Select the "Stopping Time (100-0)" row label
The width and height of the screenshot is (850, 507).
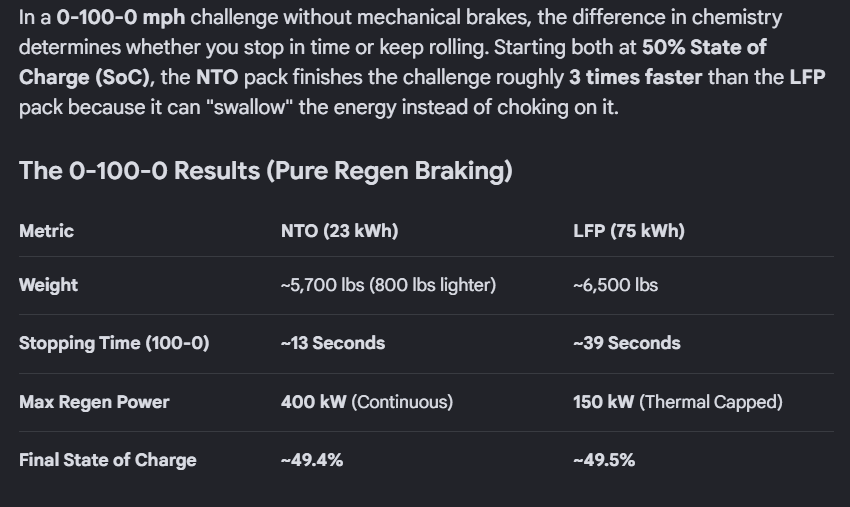114,343
